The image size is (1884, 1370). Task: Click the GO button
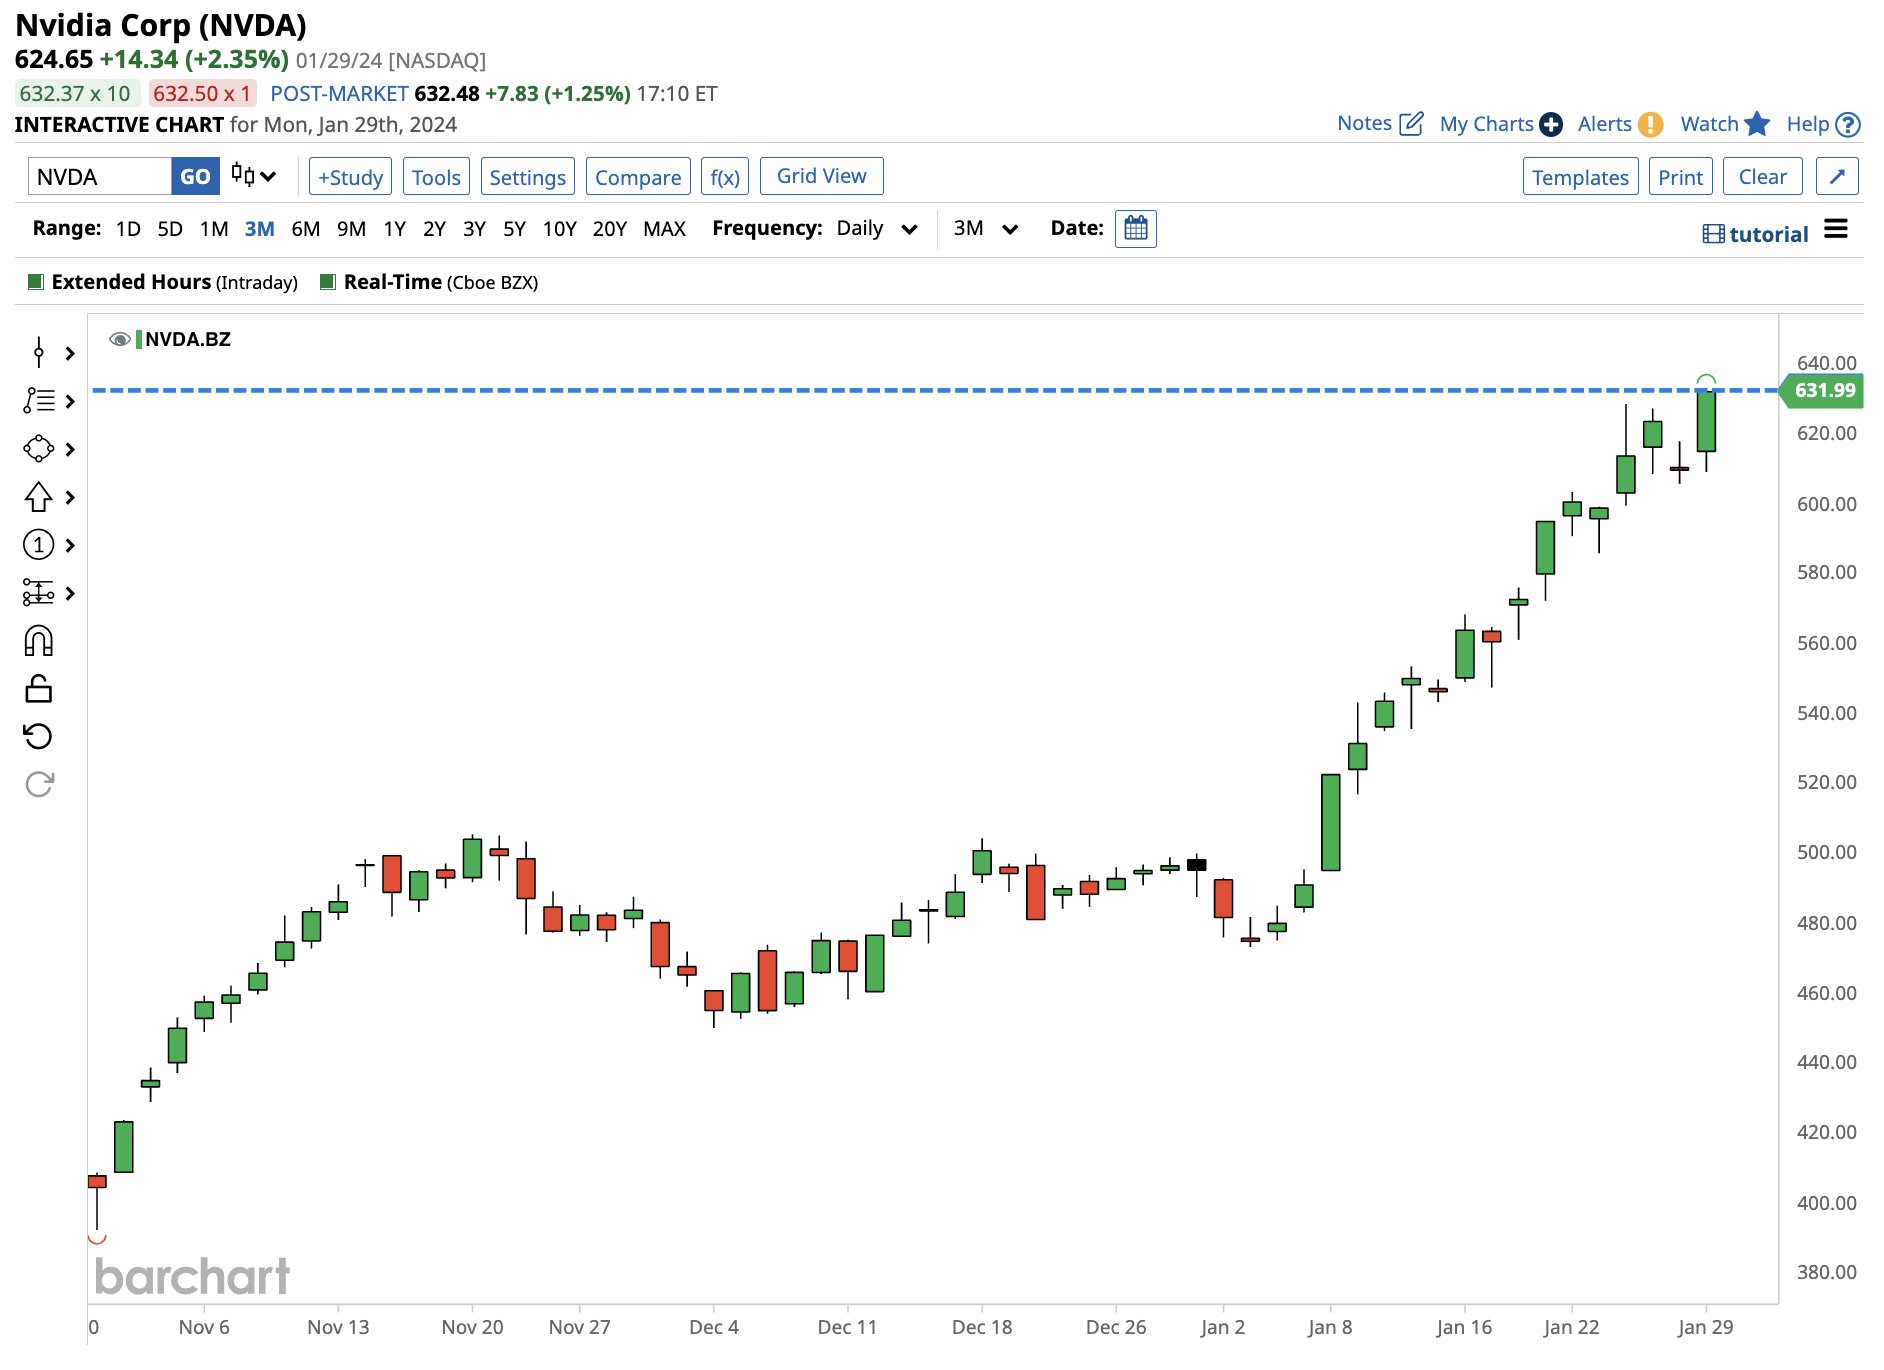click(x=195, y=177)
